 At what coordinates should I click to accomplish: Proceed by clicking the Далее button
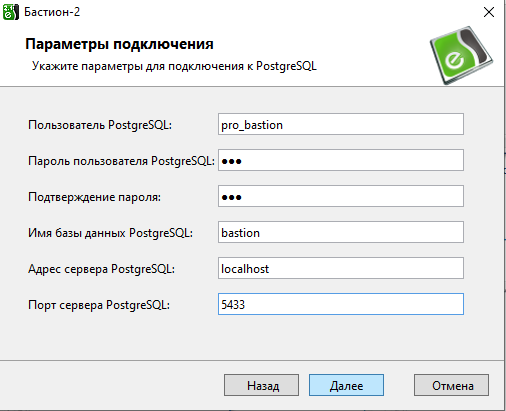[346, 385]
